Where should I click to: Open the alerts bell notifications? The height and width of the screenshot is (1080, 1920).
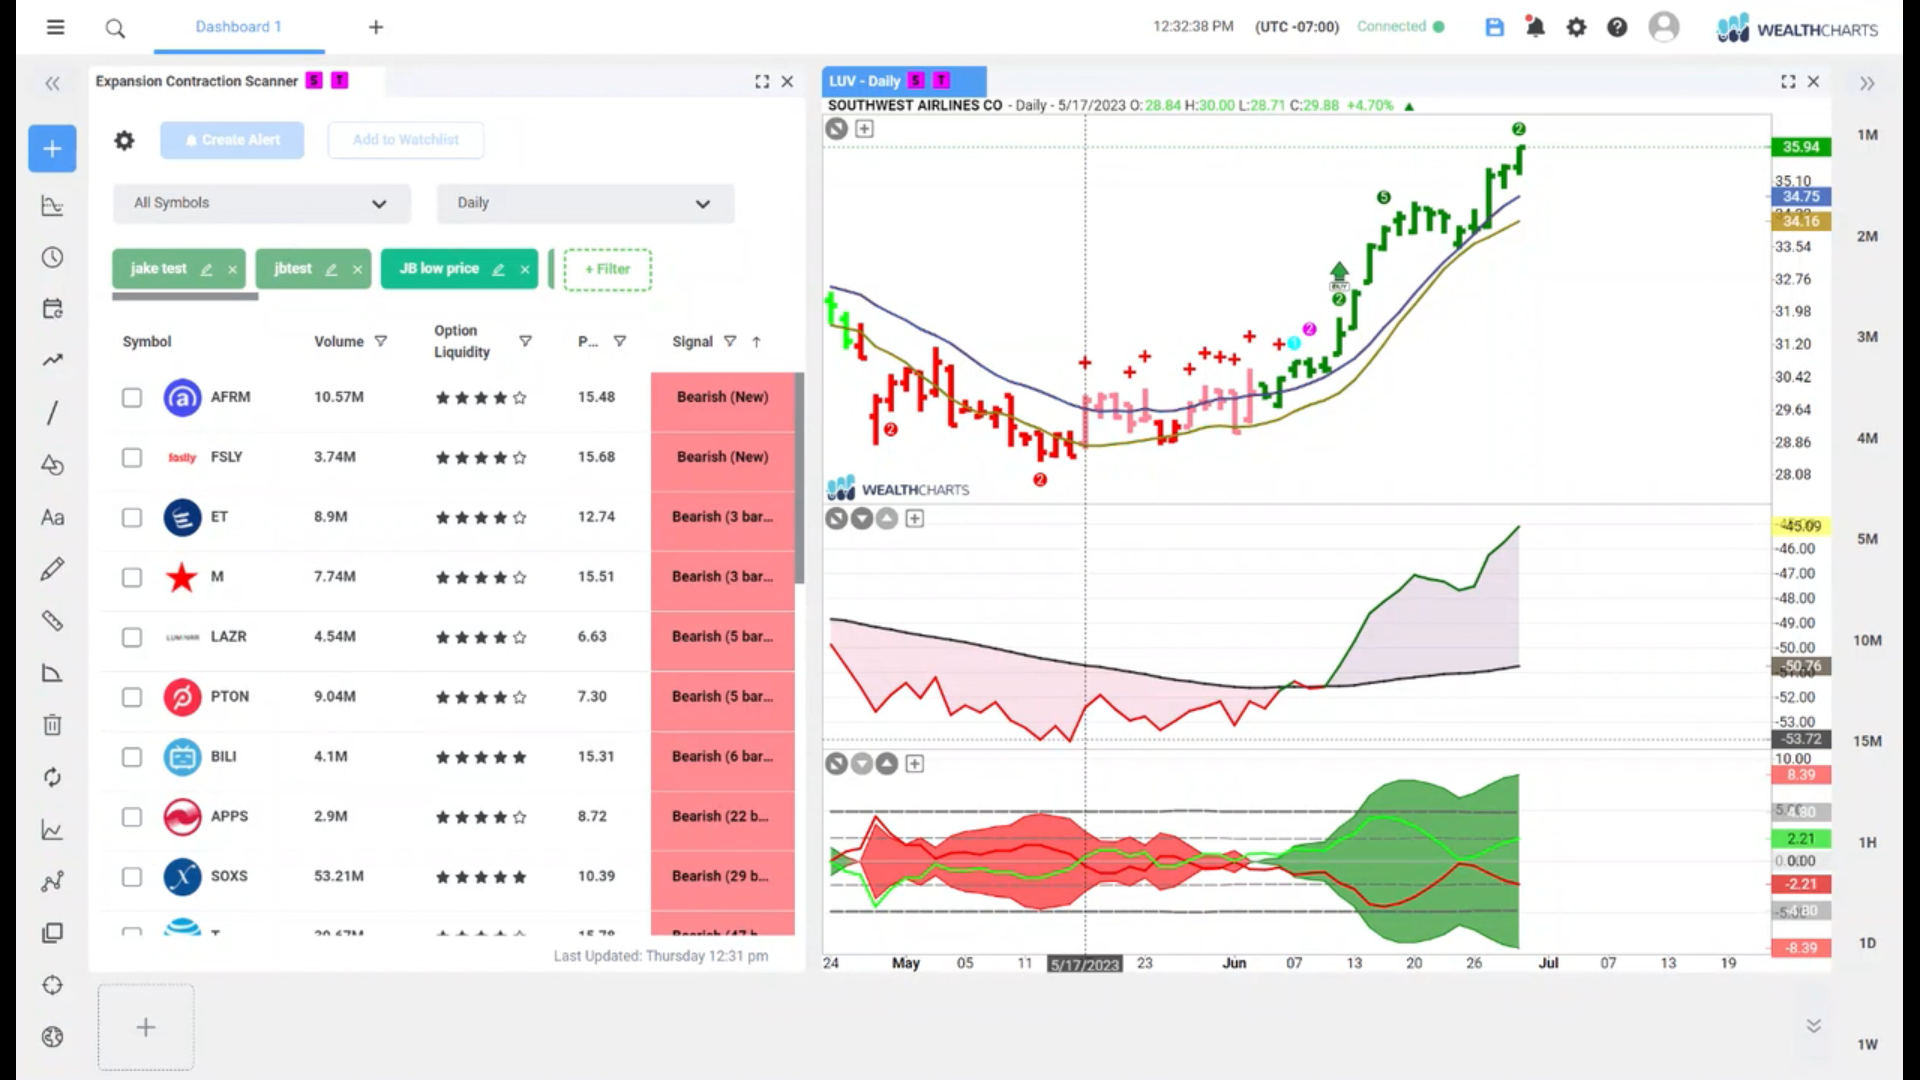coord(1535,27)
